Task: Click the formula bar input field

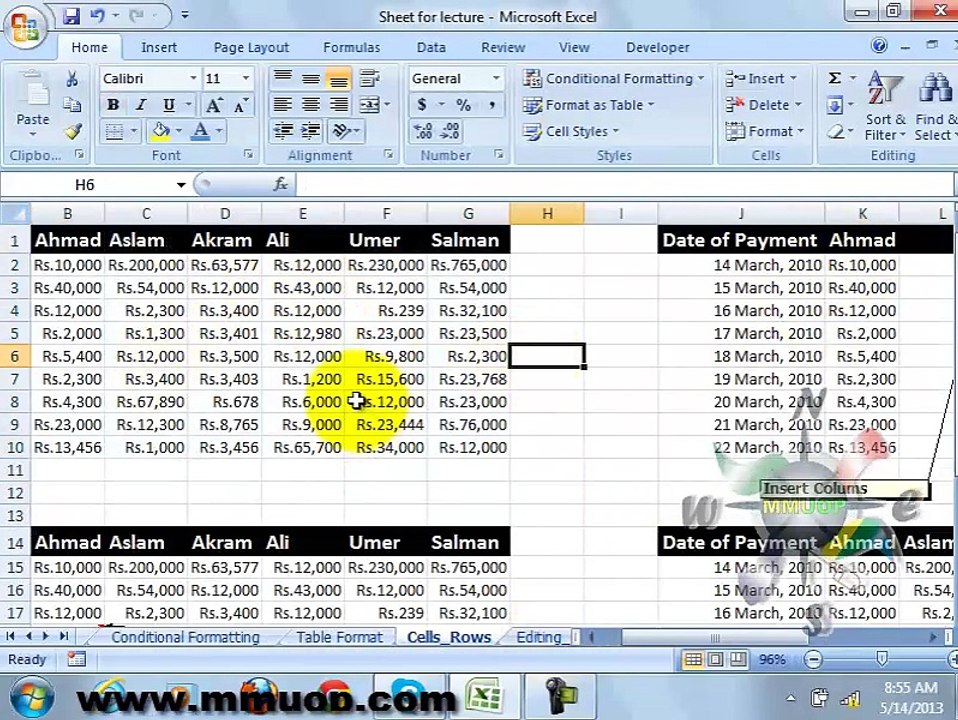Action: tap(623, 185)
